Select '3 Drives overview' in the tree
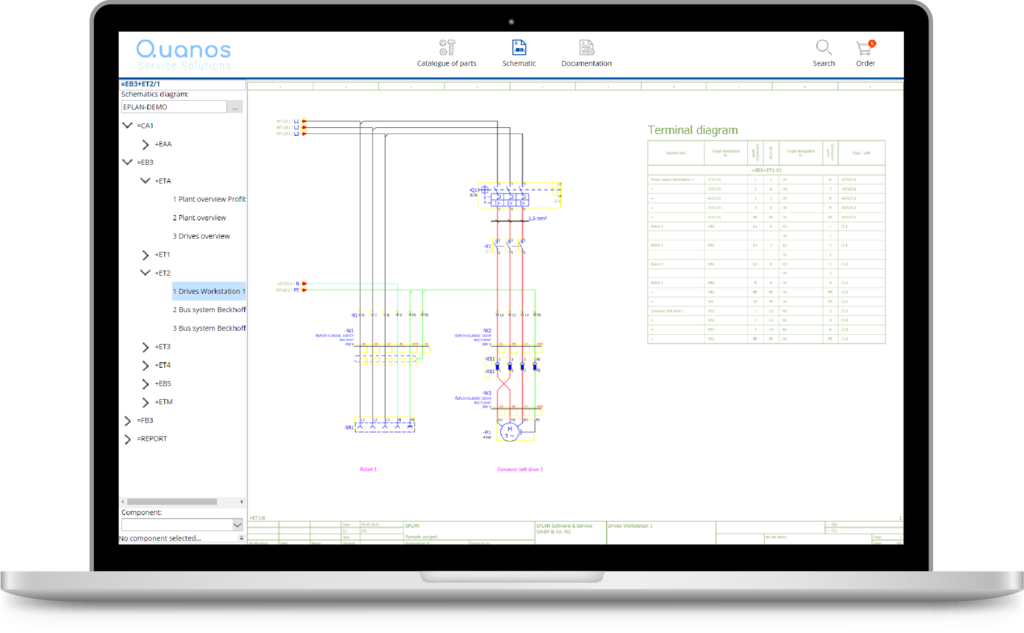The image size is (1024, 633). pyautogui.click(x=201, y=235)
